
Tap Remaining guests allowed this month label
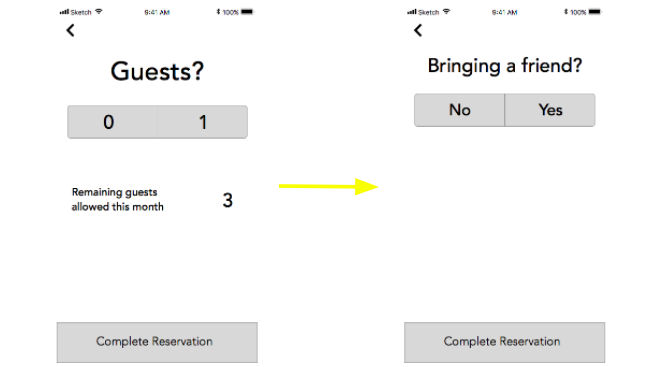click(x=117, y=199)
